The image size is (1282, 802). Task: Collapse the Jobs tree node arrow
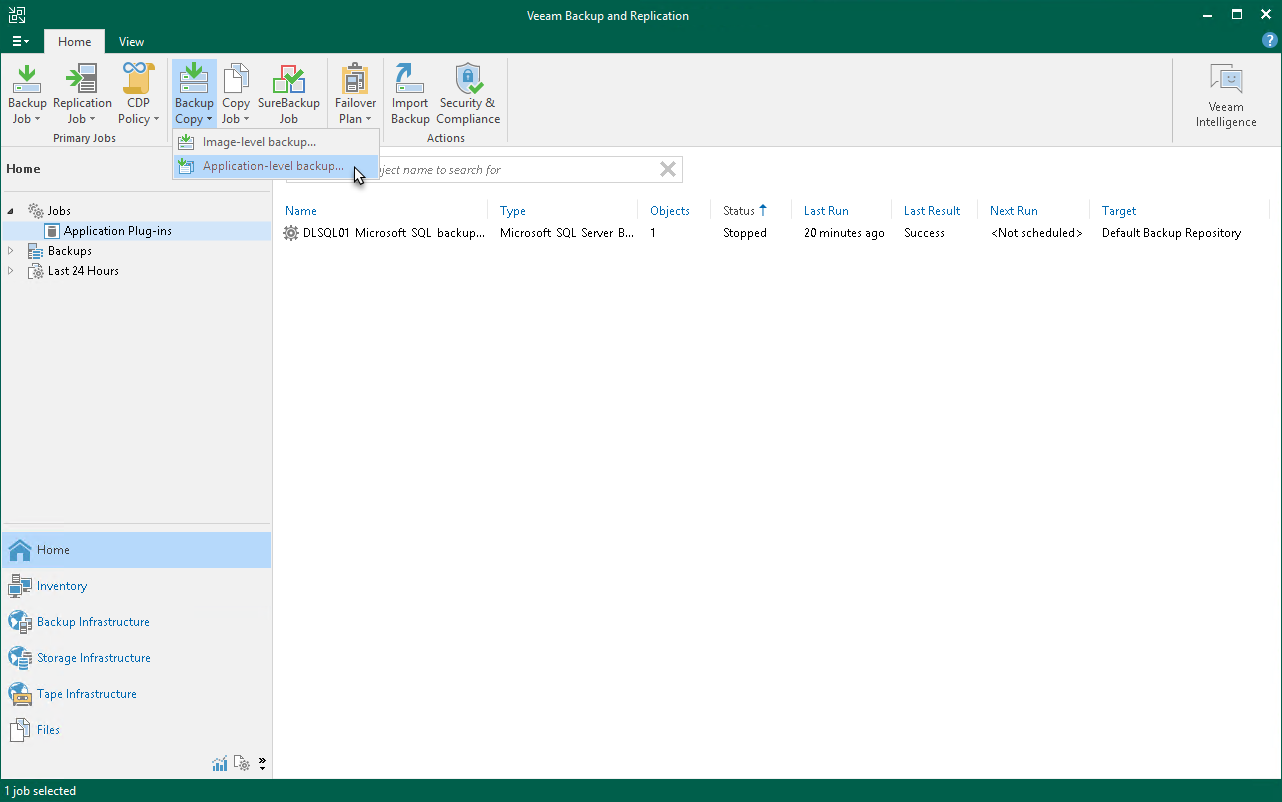pos(12,211)
